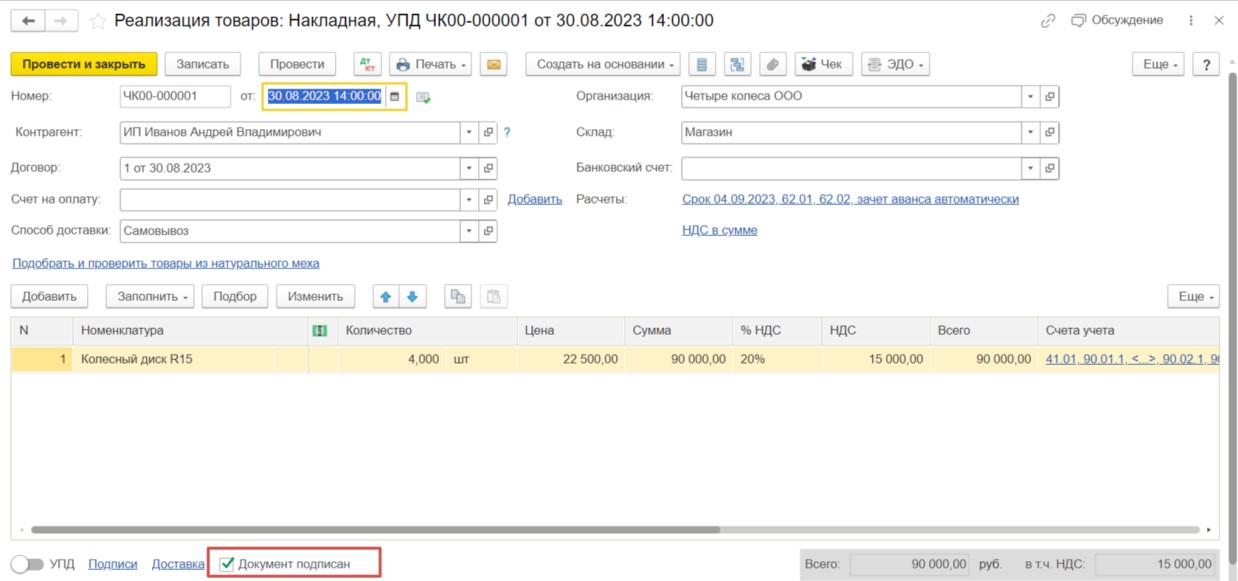Copy link to document icon
This screenshot has width=1238, height=581.
(1048, 21)
